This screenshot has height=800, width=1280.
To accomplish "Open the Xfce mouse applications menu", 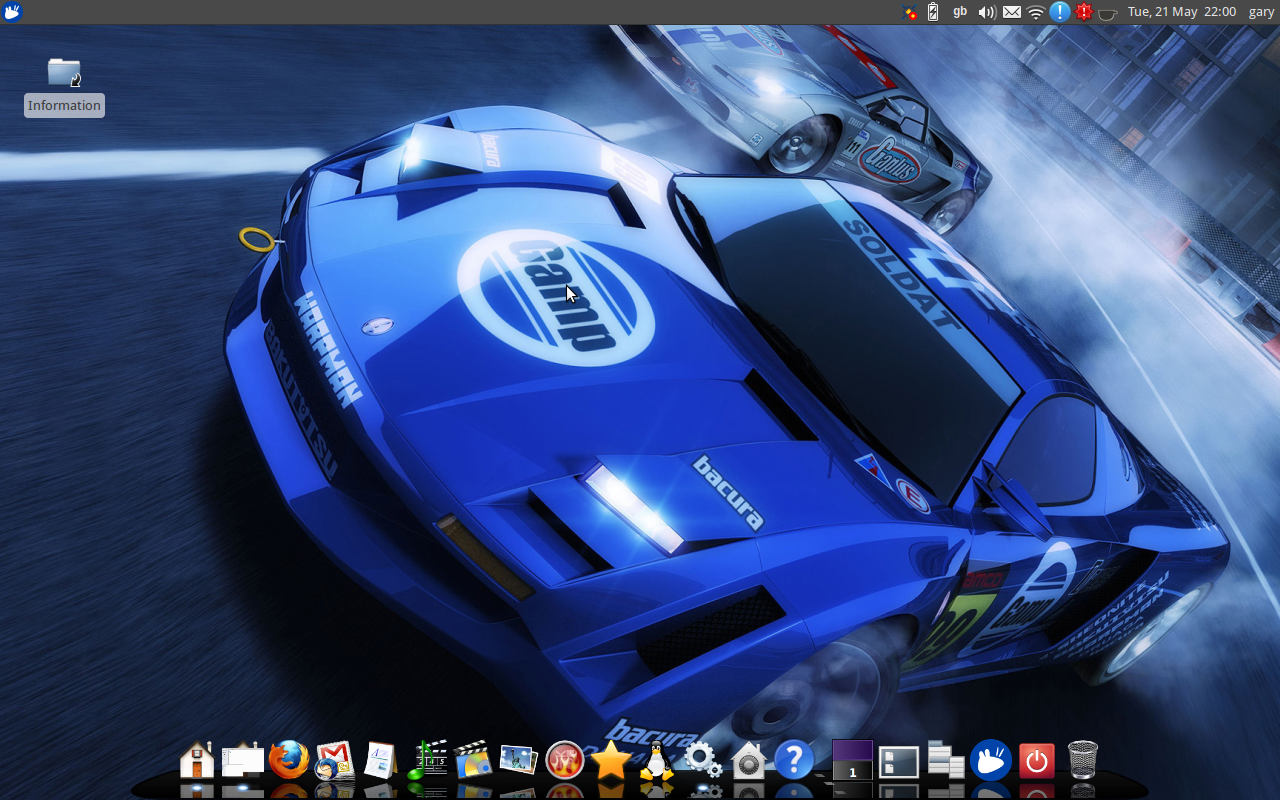I will [12, 12].
